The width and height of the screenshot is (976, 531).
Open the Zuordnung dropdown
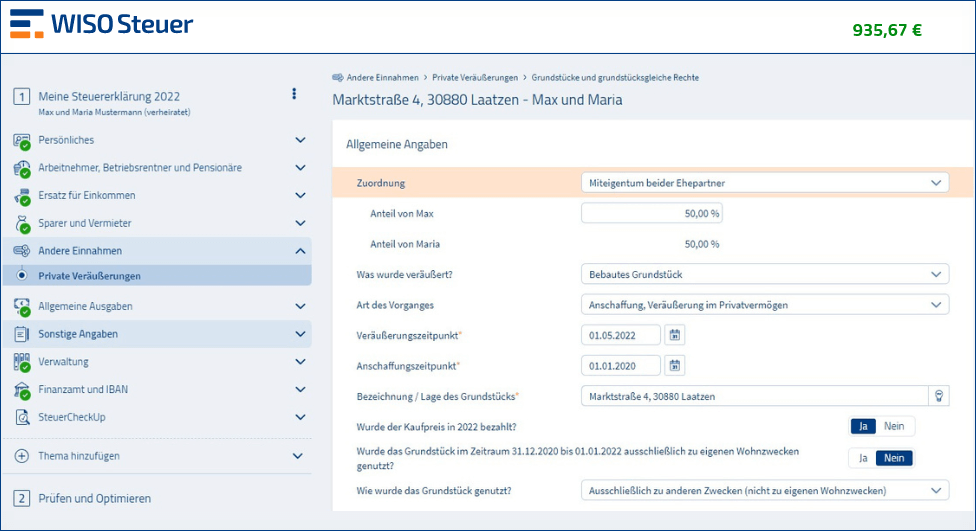click(x=765, y=183)
